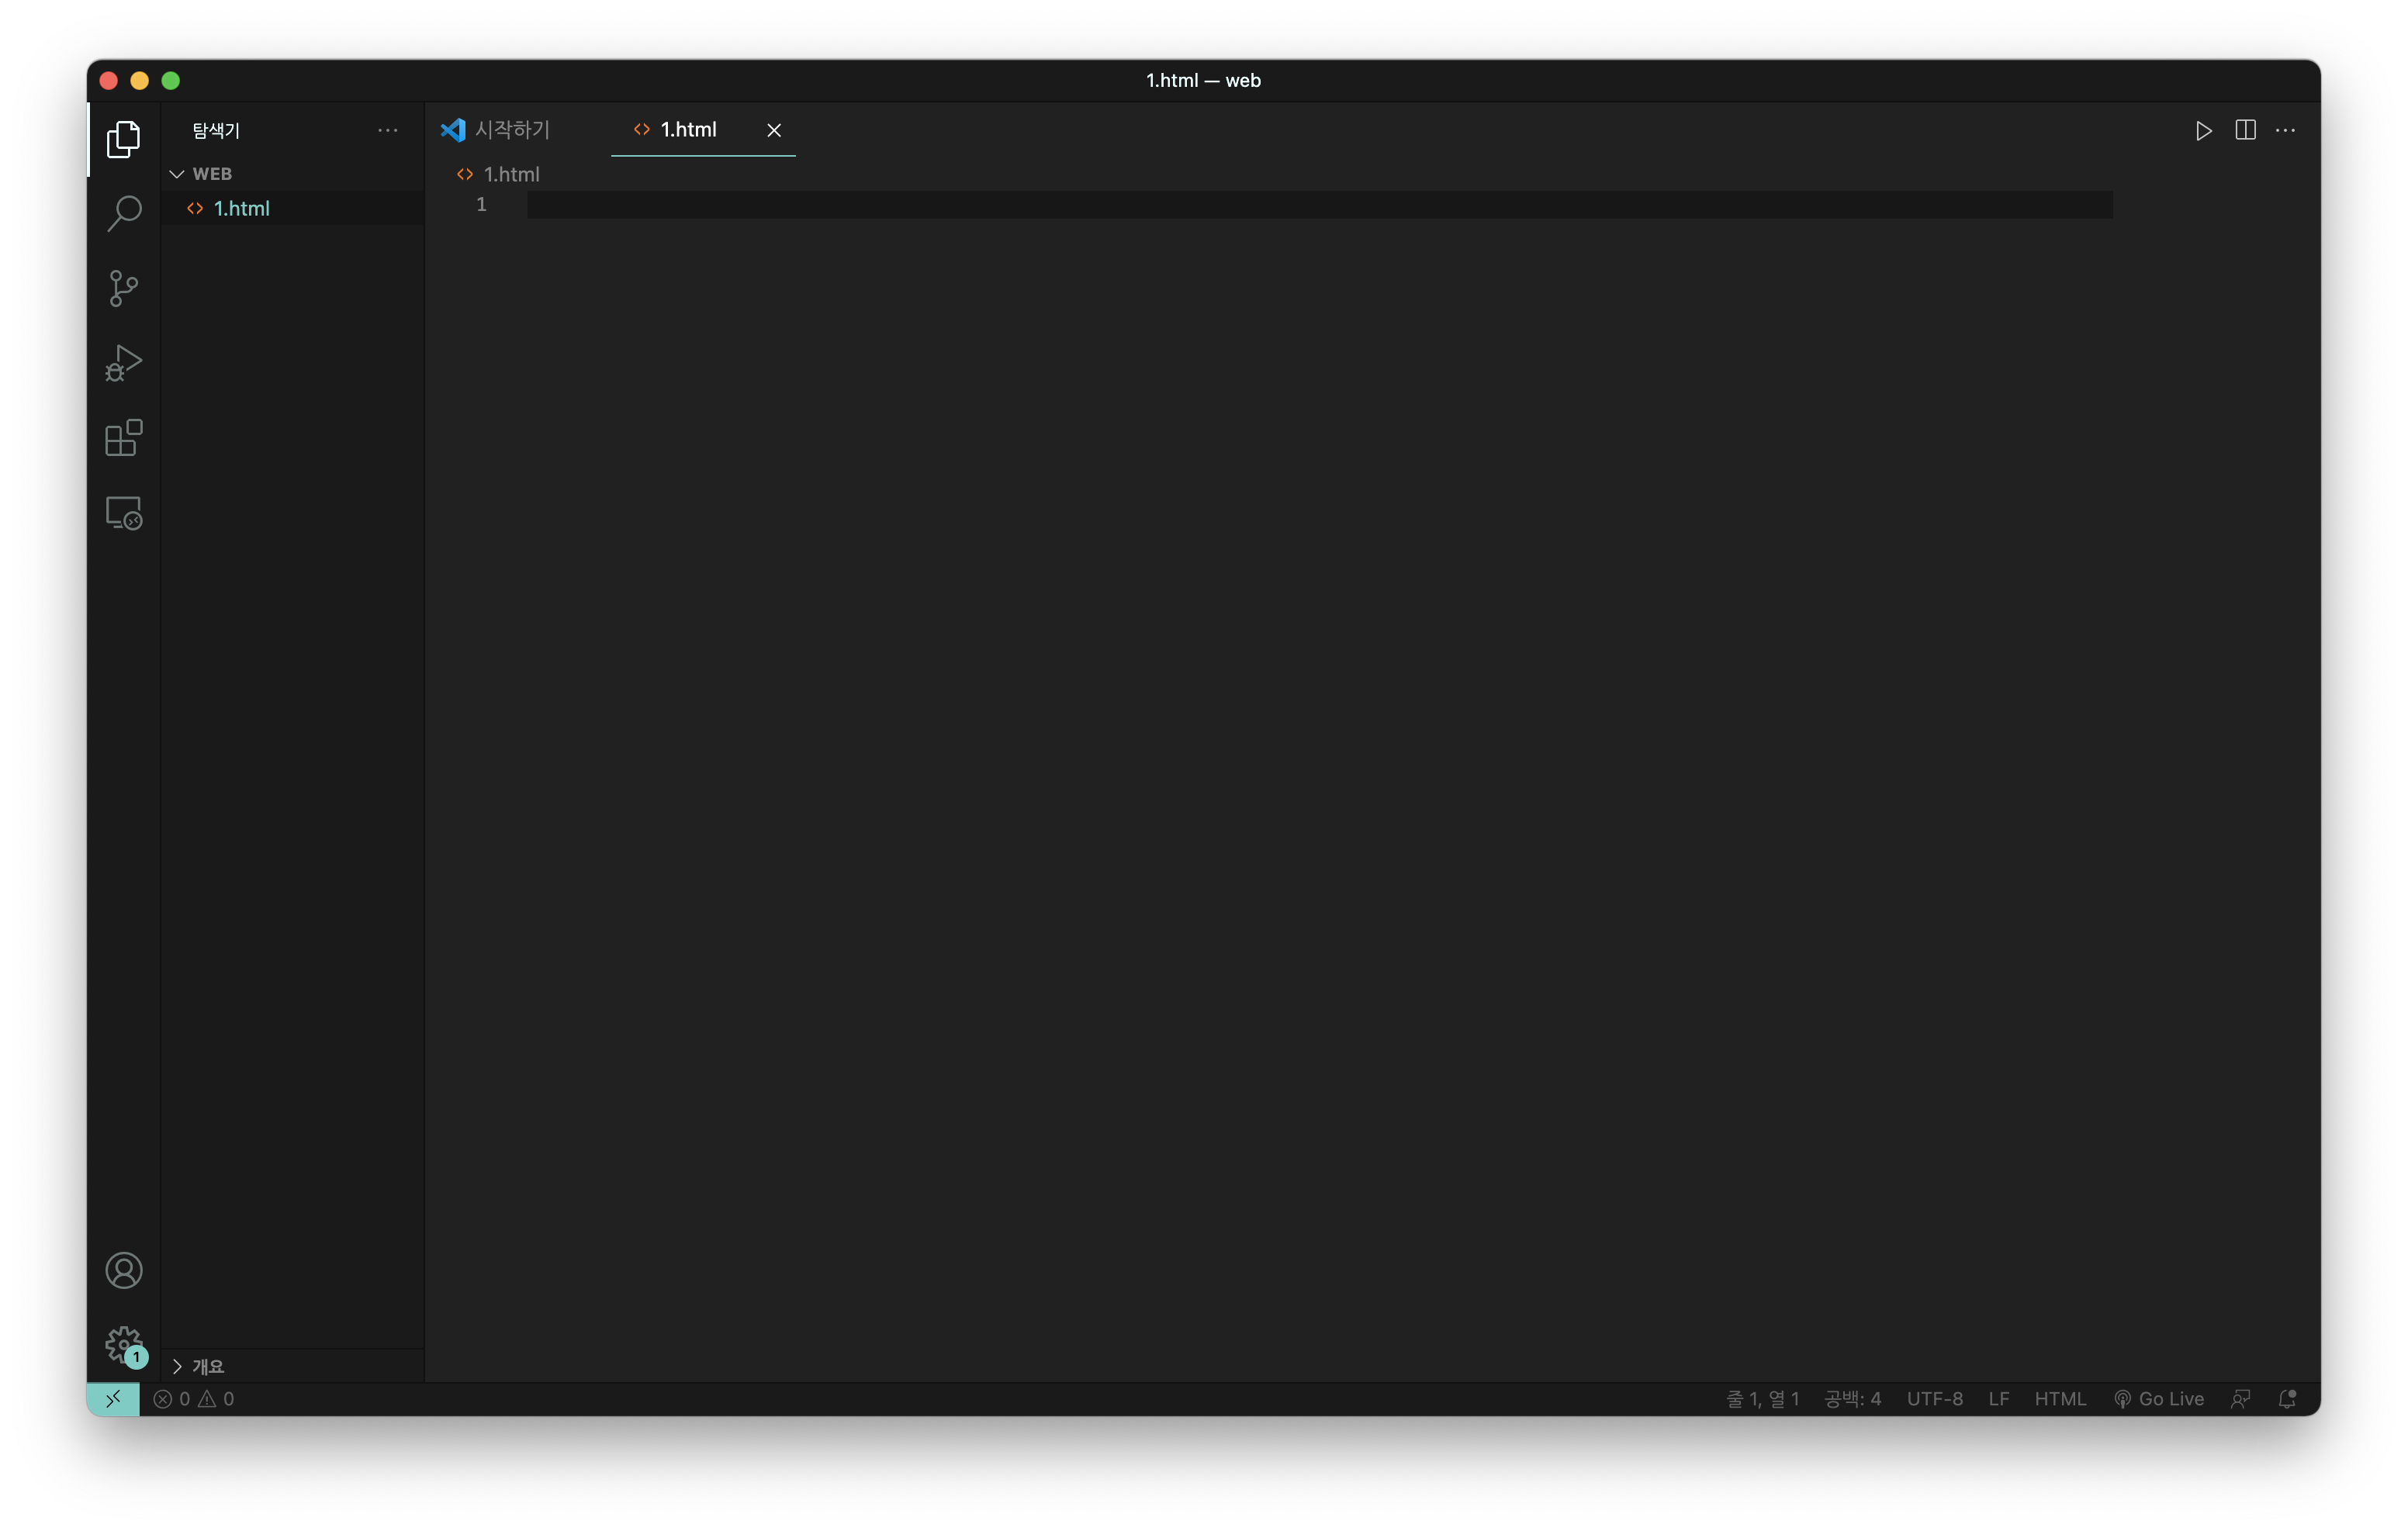This screenshot has width=2408, height=1531.
Task: Open the HTML language mode selector
Action: point(2060,1399)
